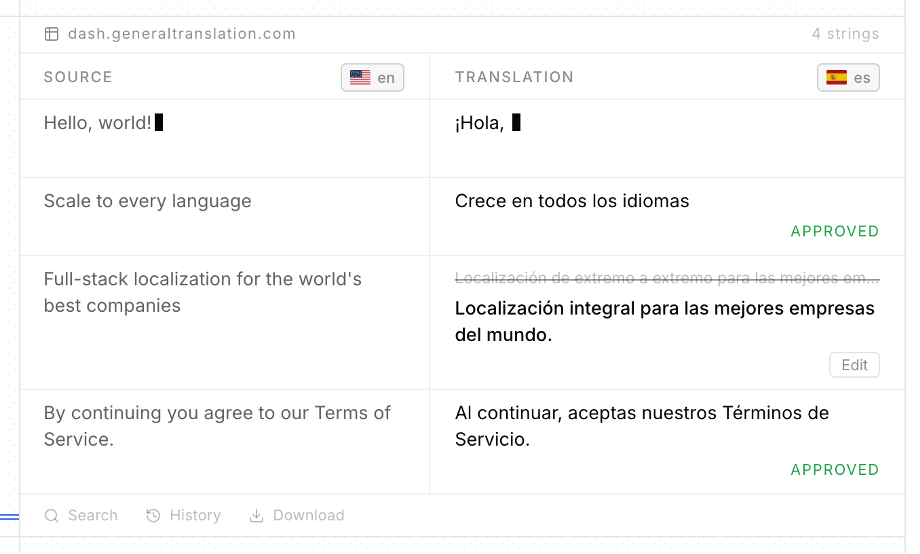920x554 pixels.
Task: Open the History view
Action: tap(184, 516)
